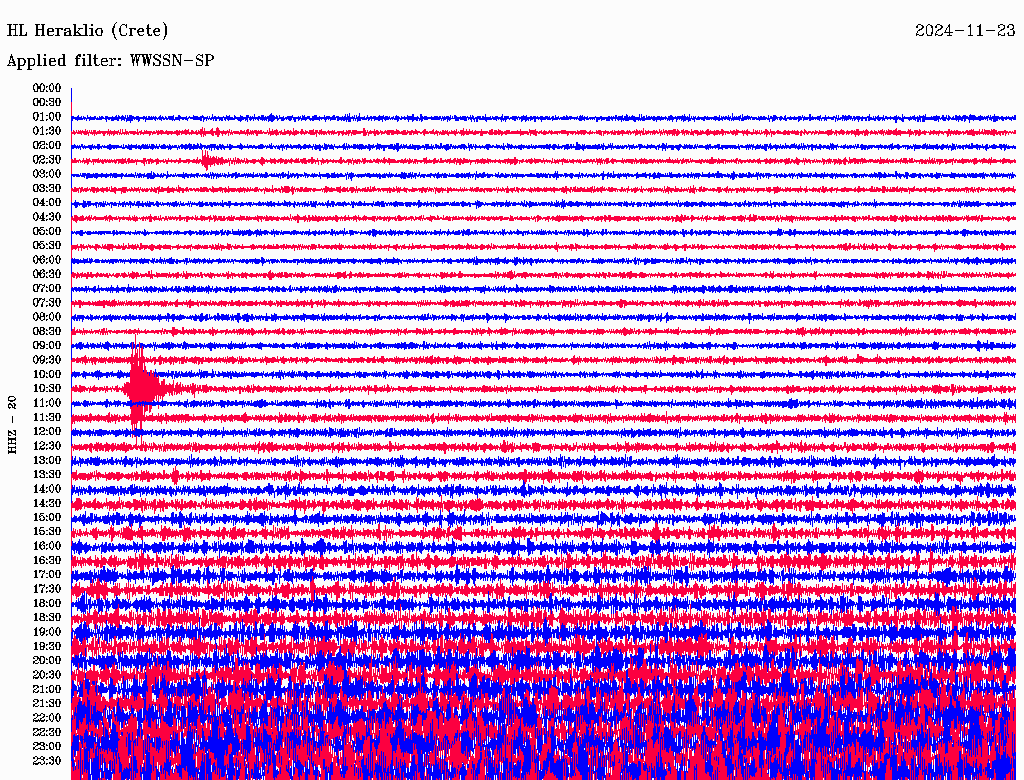1024x780 pixels.
Task: Click the 'Applied filter: WWSSN-SP' label
Action: (110, 61)
